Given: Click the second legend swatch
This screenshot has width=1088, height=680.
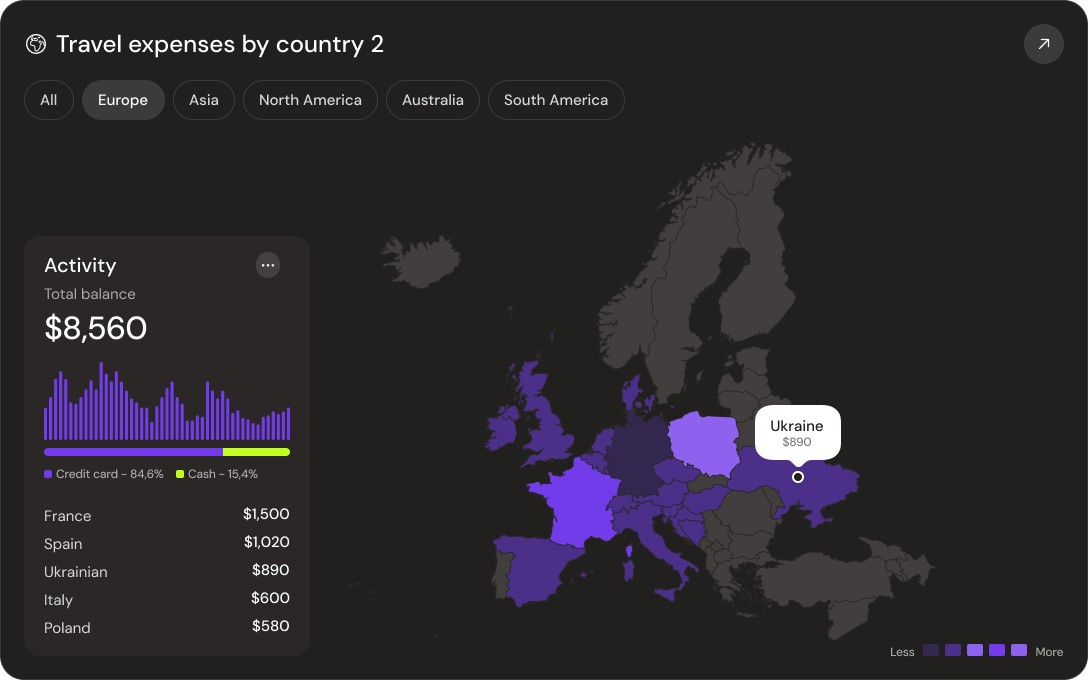Looking at the screenshot, I should click(953, 650).
